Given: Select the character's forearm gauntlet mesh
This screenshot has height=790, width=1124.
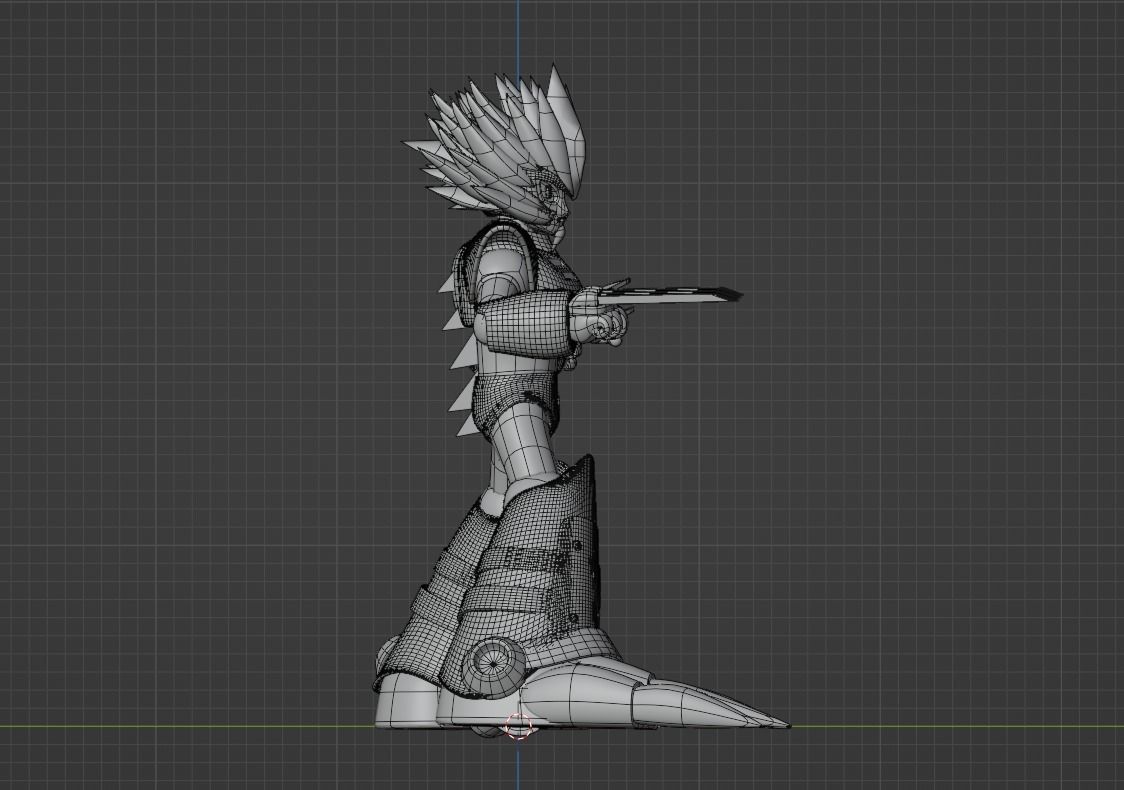Looking at the screenshot, I should click(x=527, y=323).
